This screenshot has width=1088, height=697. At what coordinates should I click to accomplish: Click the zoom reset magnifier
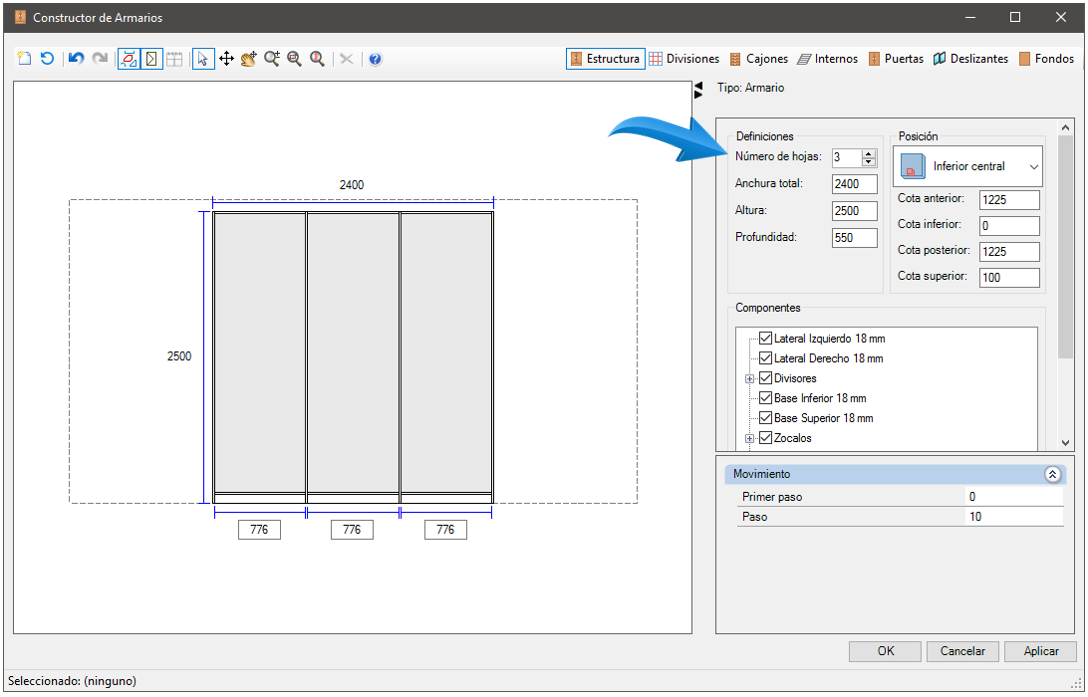(x=317, y=59)
